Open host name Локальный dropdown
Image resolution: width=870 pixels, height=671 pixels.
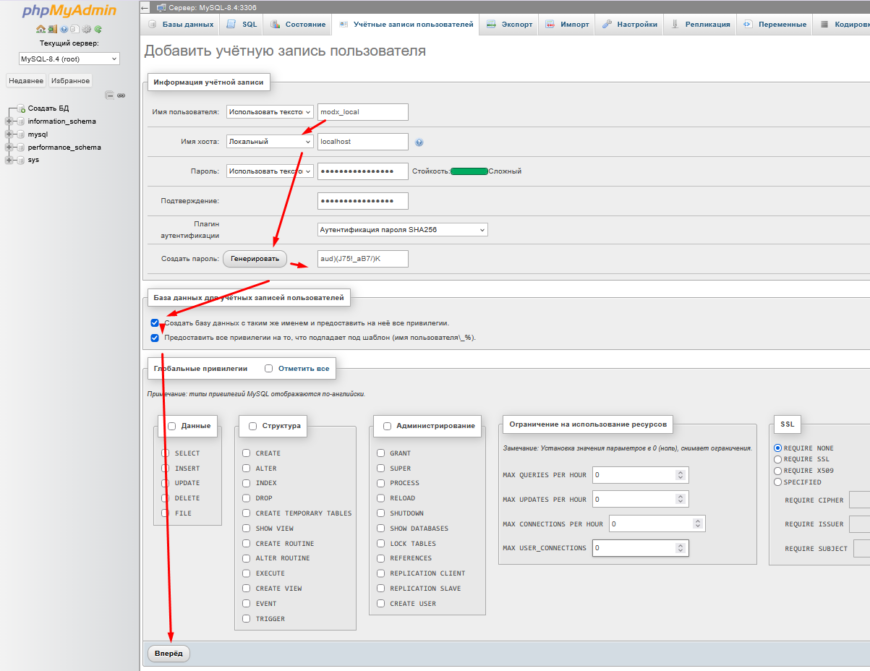(x=270, y=142)
